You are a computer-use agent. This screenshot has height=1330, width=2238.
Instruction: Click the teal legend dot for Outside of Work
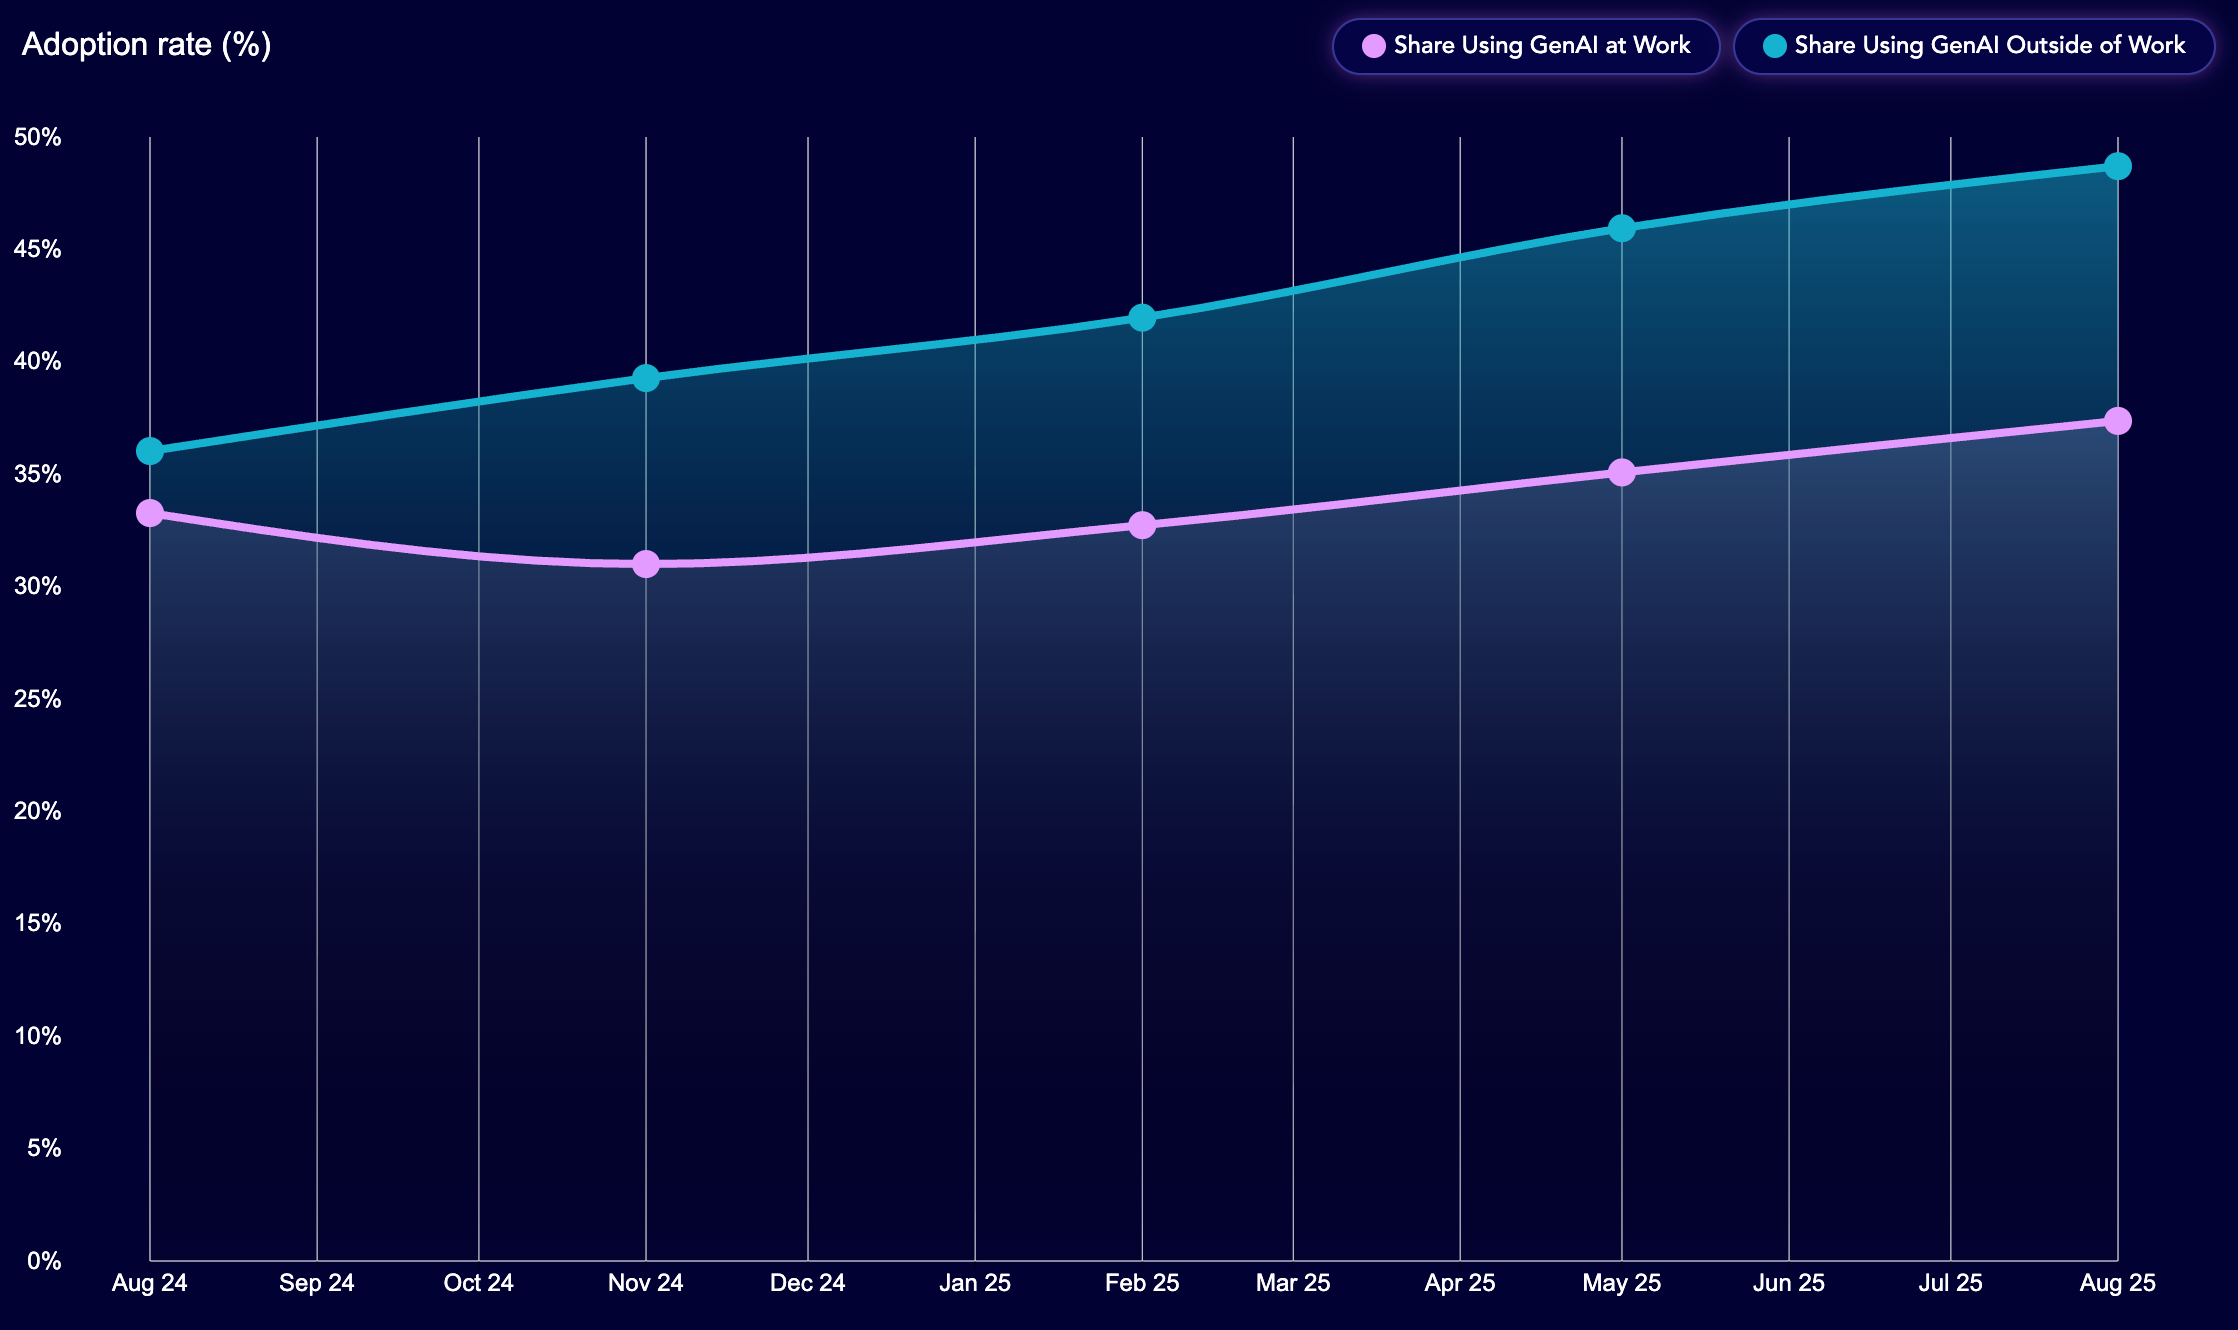(1775, 46)
